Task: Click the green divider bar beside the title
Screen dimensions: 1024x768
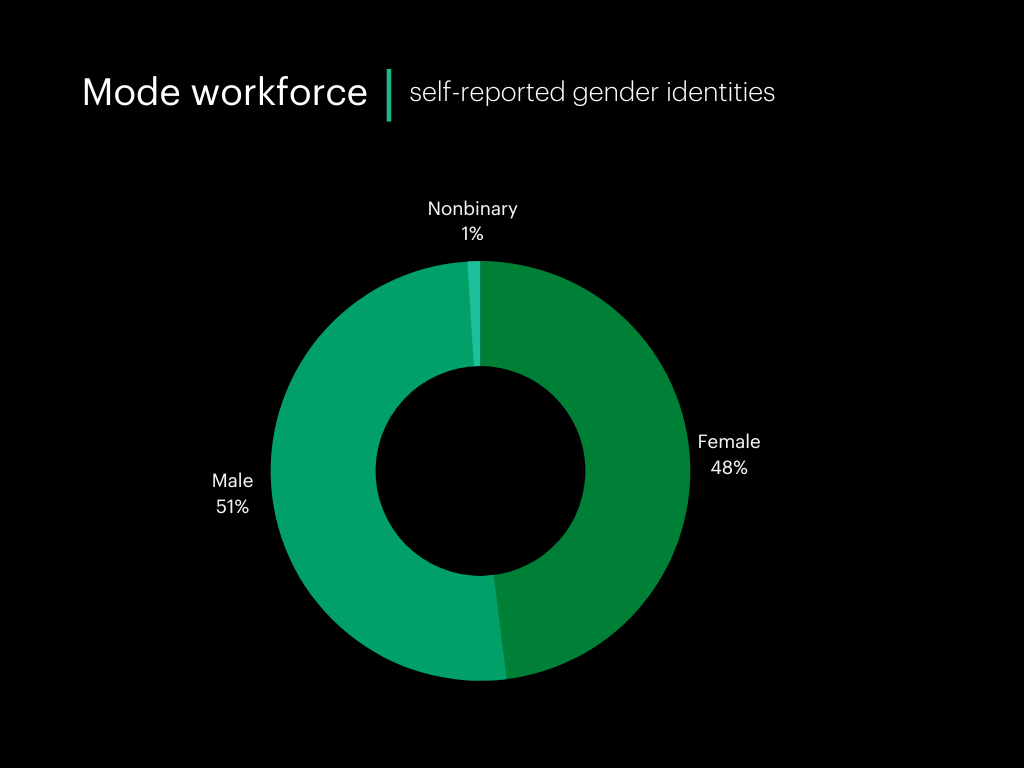Action: pyautogui.click(x=388, y=93)
